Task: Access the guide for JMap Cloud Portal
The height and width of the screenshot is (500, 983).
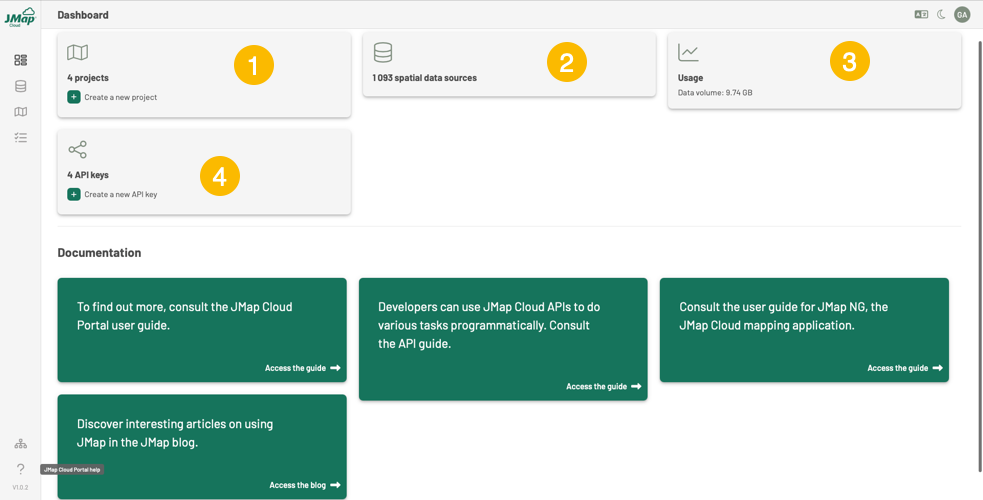Action: pos(302,368)
